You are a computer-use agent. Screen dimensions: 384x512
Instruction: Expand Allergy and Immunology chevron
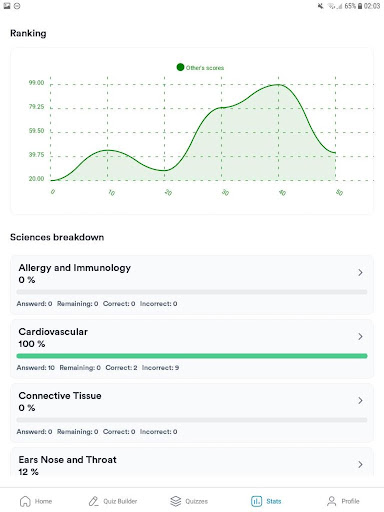(x=360, y=273)
